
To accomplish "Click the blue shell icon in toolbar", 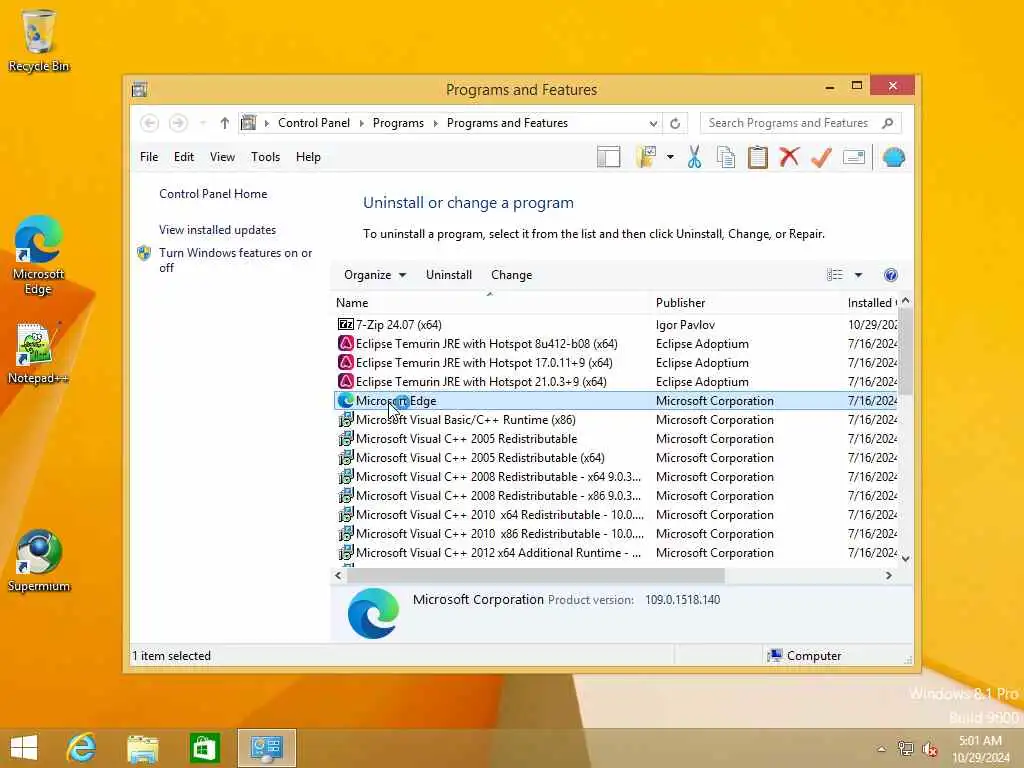I will click(x=893, y=157).
